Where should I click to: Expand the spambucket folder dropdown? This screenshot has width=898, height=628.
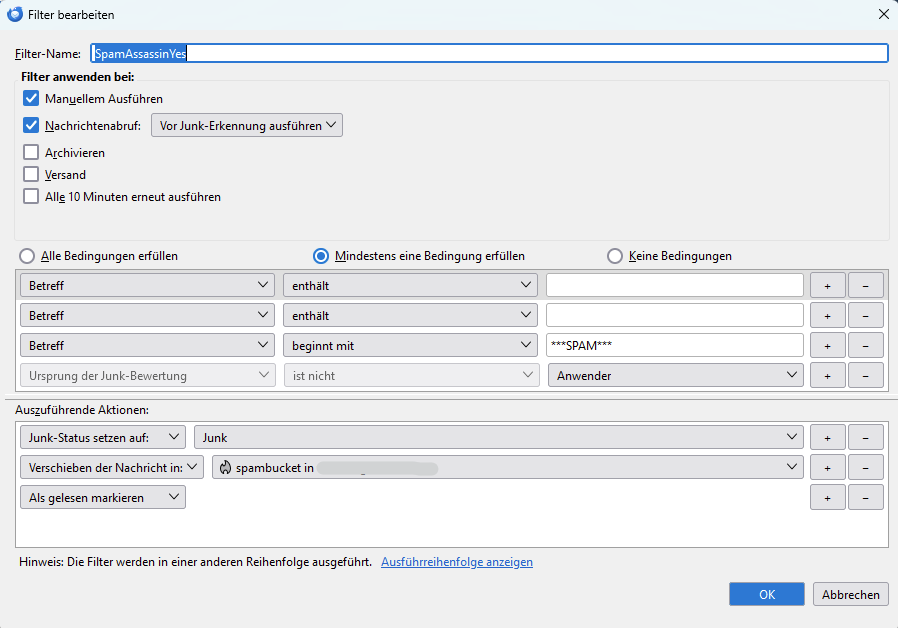point(508,467)
